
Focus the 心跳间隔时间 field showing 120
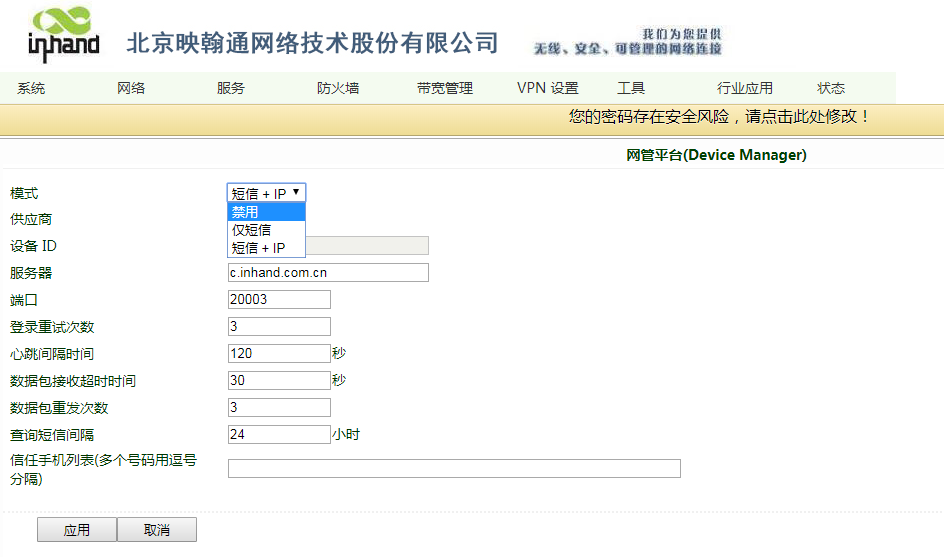pos(279,353)
